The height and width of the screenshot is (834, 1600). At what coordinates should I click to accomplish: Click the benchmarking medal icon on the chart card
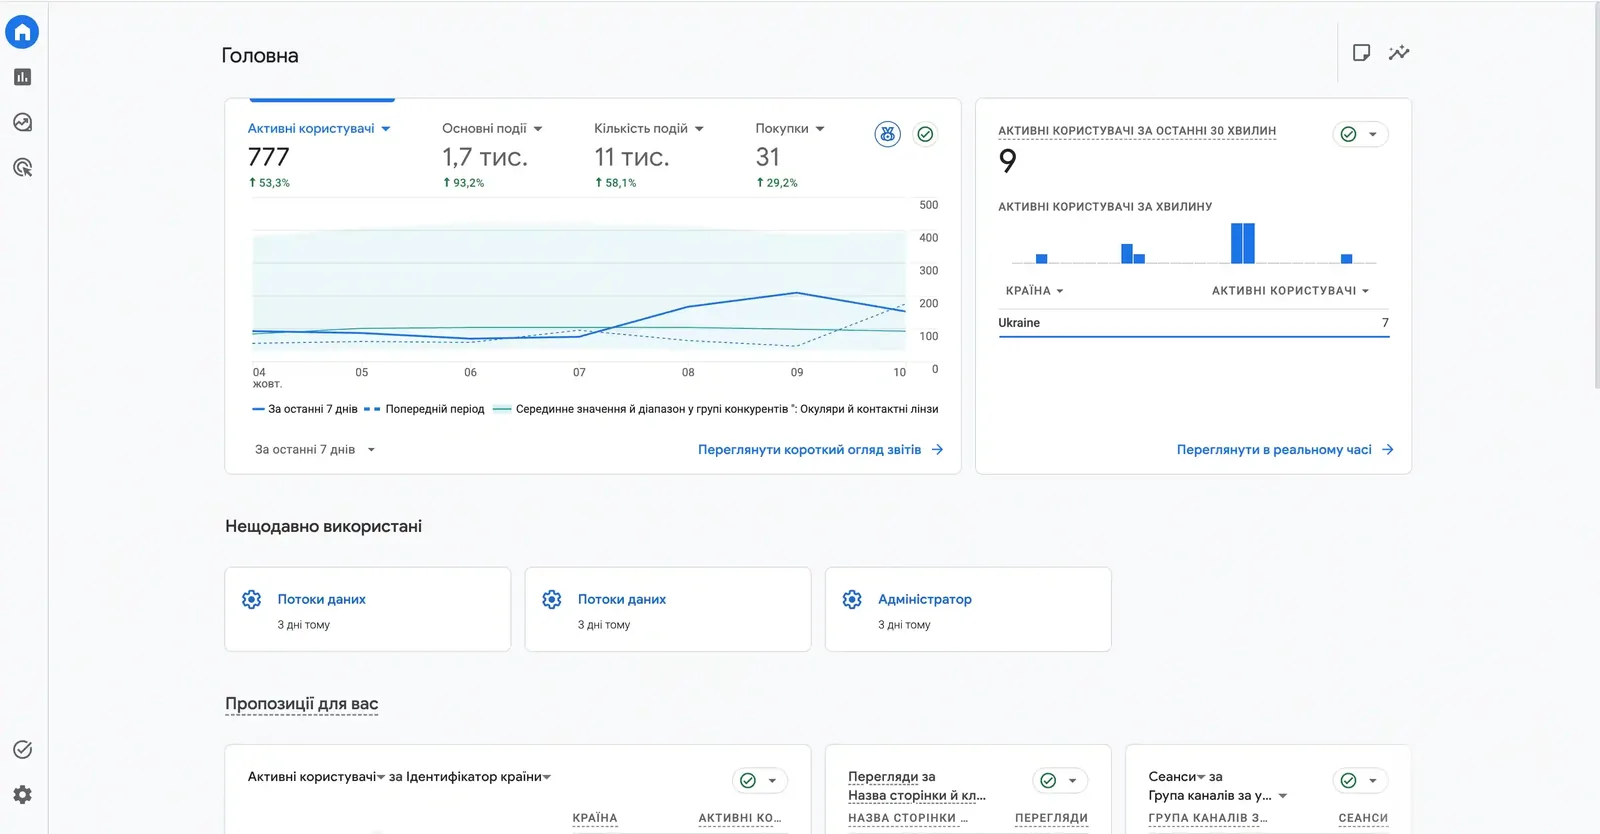[888, 134]
